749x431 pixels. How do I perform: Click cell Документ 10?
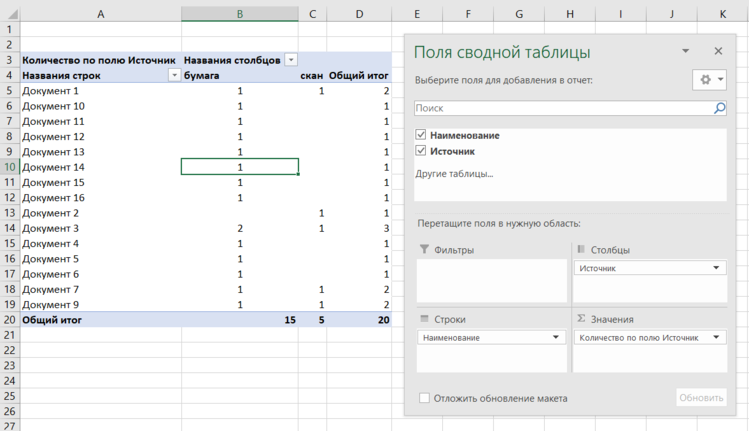(101, 106)
